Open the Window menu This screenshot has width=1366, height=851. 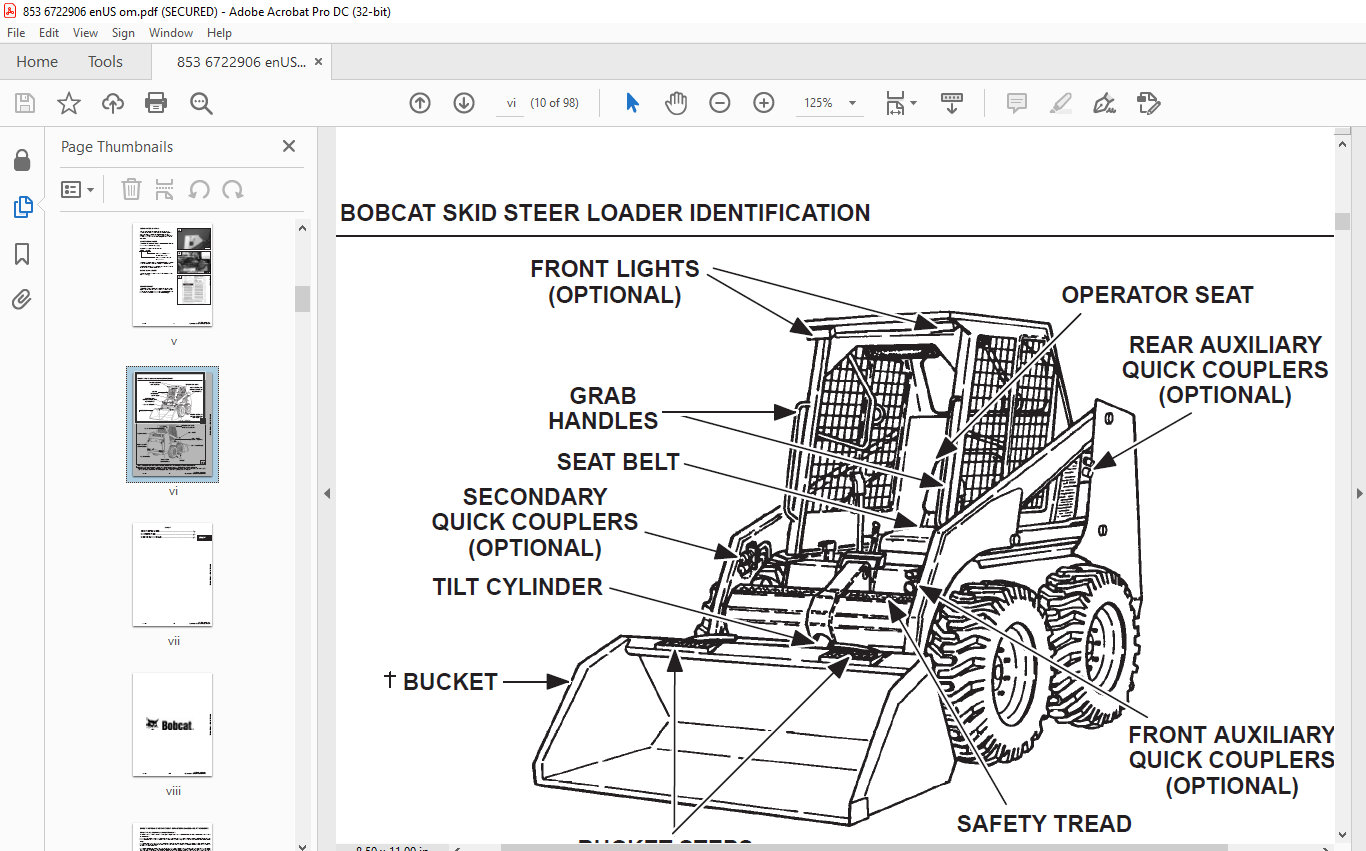click(171, 33)
